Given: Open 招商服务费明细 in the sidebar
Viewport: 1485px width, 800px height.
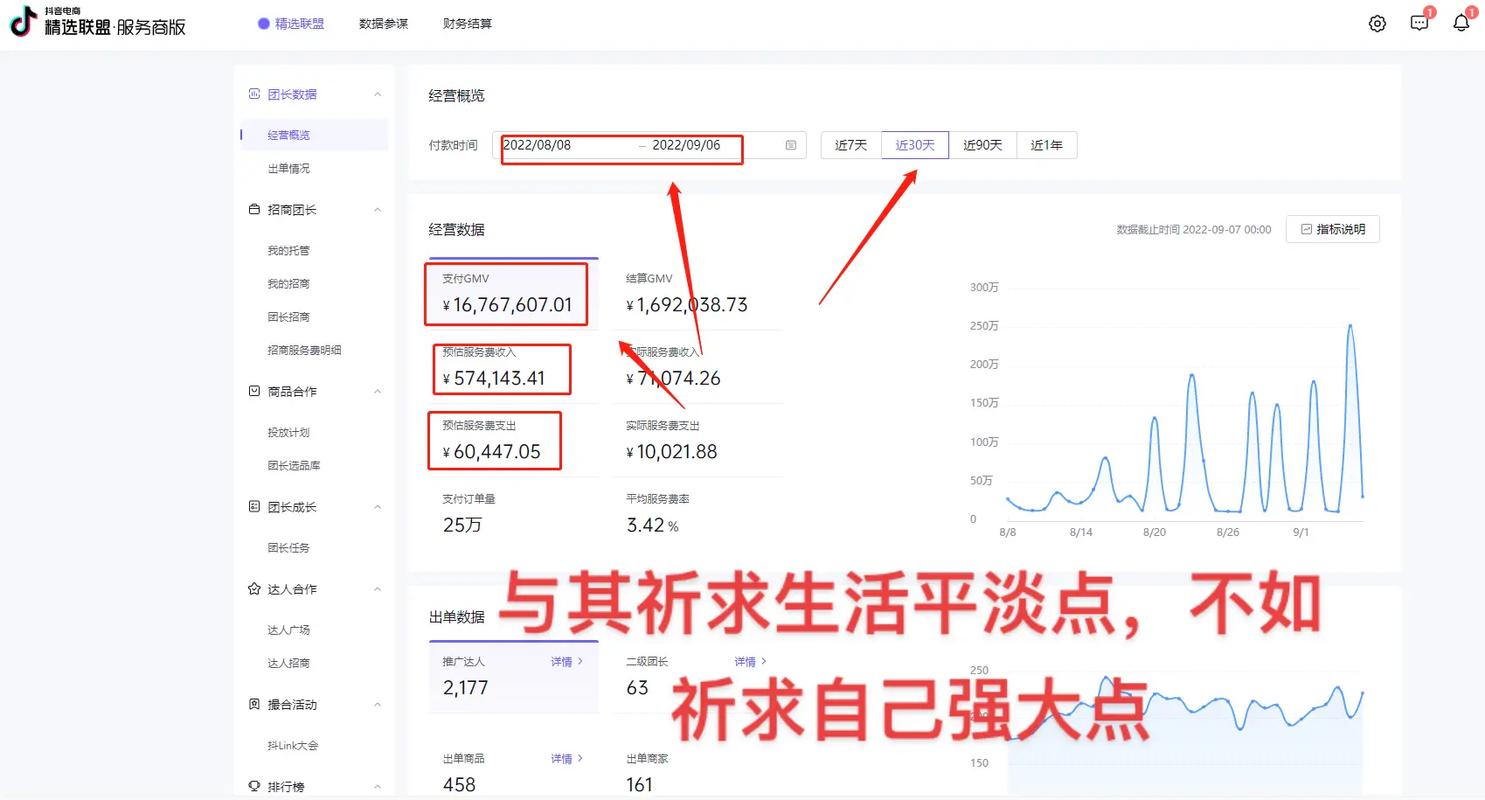Looking at the screenshot, I should pos(305,349).
